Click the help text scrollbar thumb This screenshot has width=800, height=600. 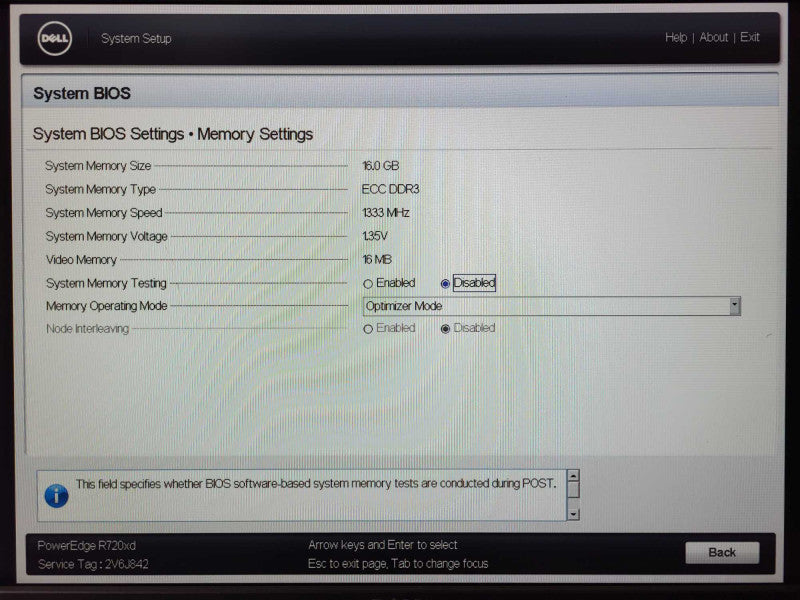coord(573,490)
